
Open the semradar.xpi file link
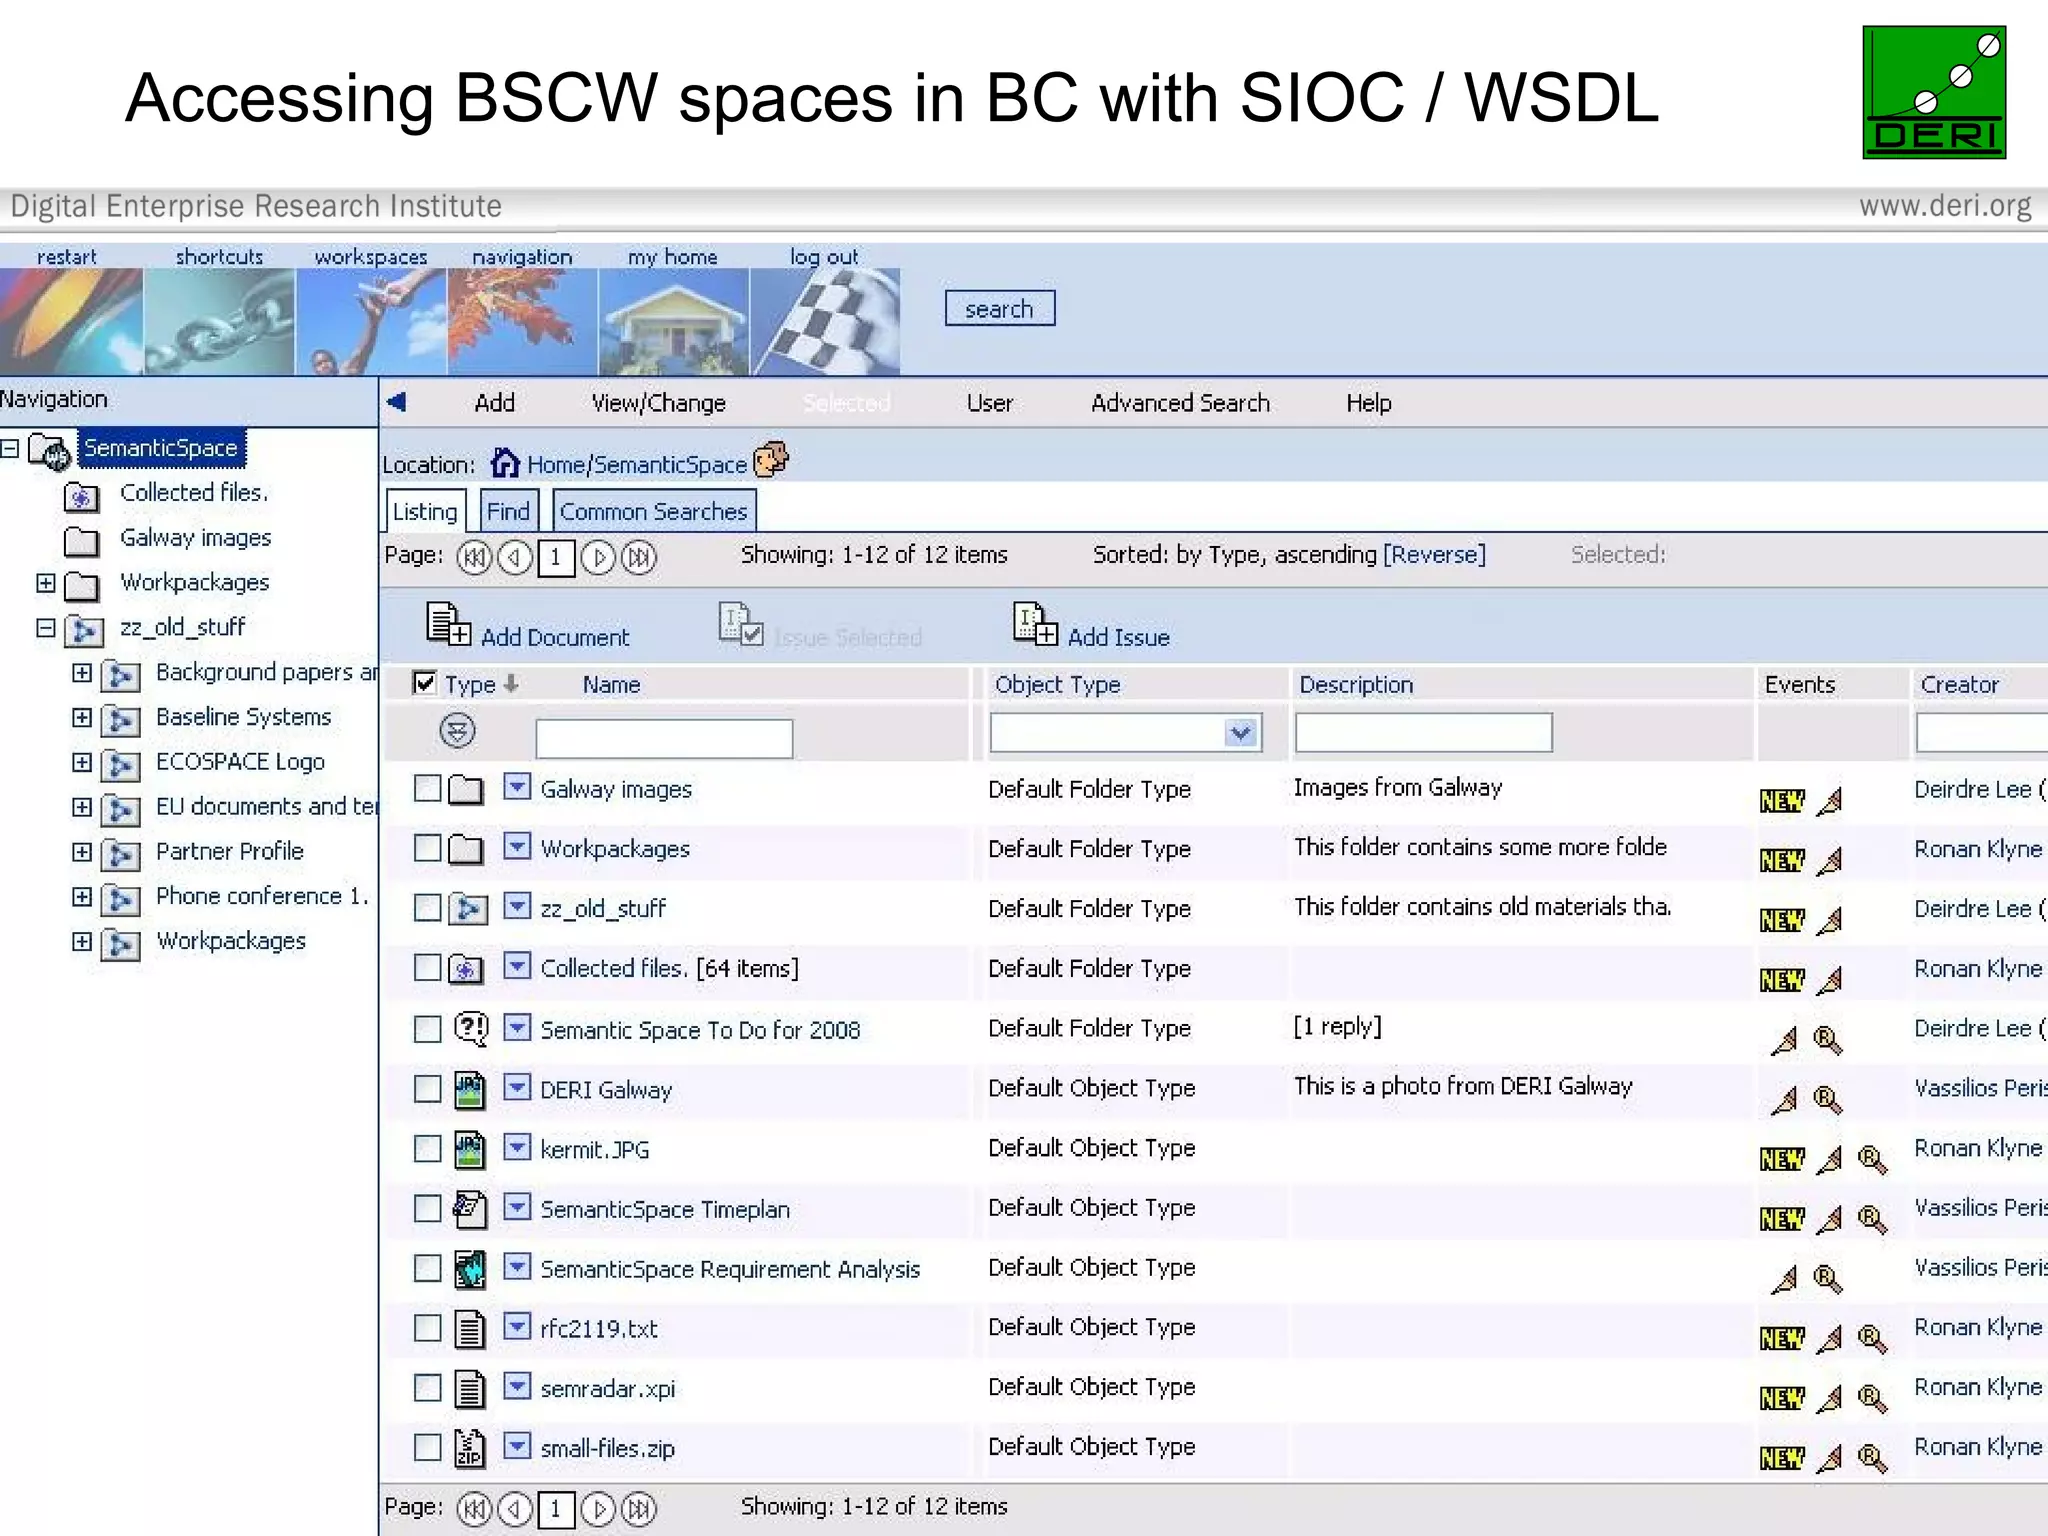(x=608, y=1389)
